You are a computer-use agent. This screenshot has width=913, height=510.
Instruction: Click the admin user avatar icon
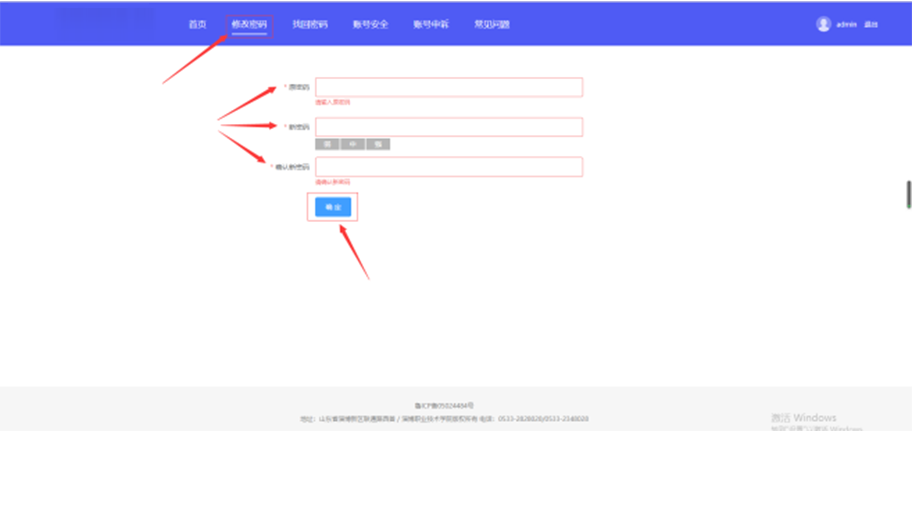pos(823,24)
